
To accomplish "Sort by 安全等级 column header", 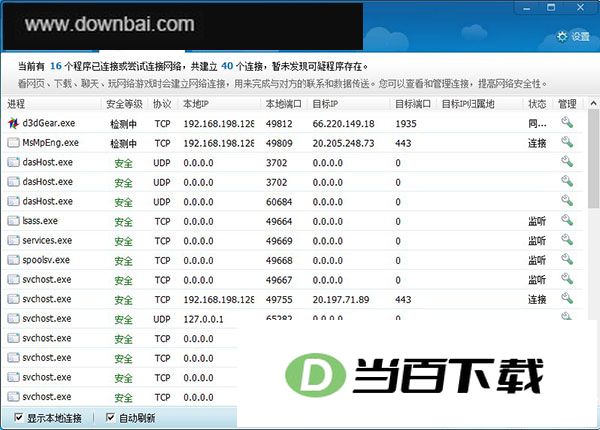I will (124, 104).
